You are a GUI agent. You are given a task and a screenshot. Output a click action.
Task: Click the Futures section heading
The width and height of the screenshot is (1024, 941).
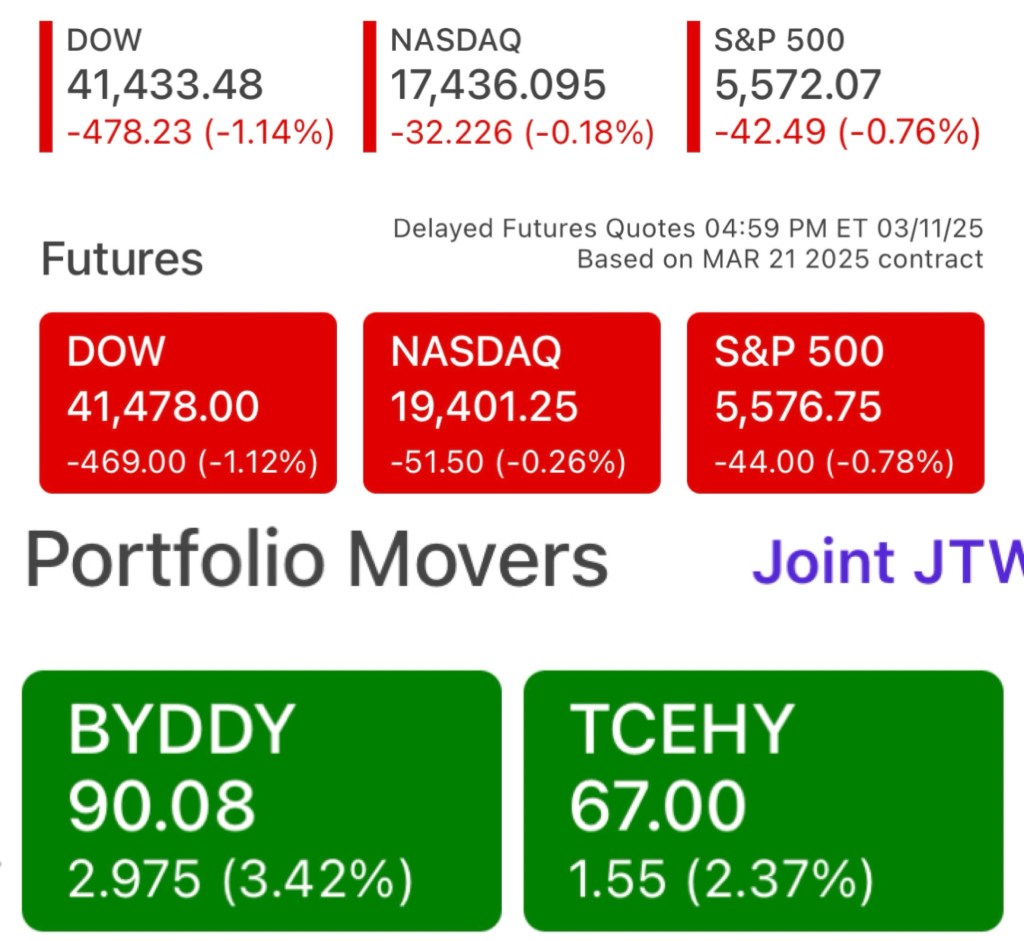pos(122,259)
